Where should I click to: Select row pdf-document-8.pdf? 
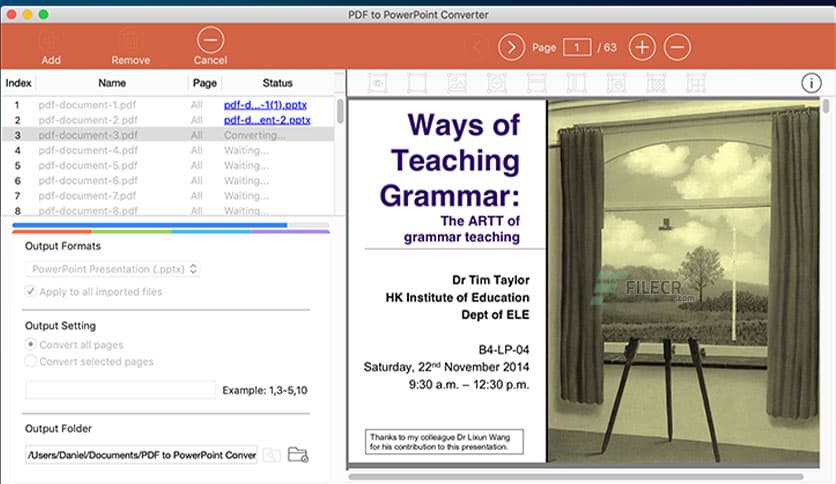click(x=168, y=211)
